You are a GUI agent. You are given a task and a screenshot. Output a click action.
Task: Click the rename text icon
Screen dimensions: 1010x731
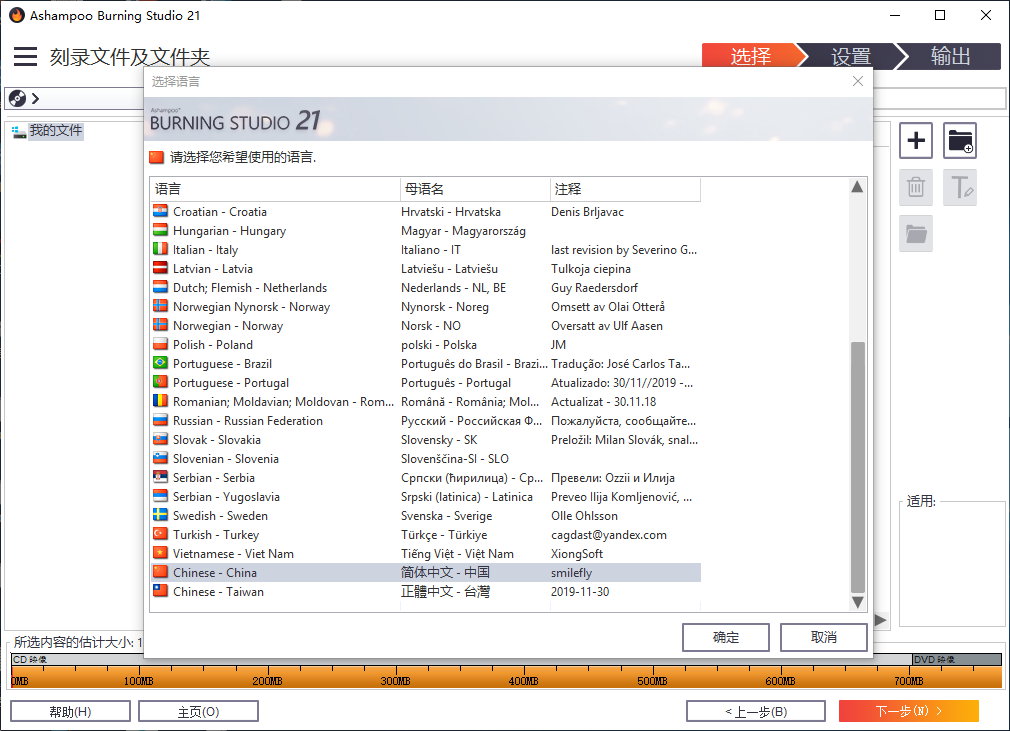pyautogui.click(x=960, y=187)
